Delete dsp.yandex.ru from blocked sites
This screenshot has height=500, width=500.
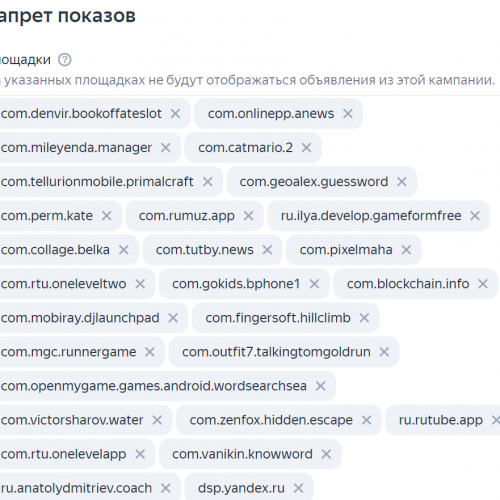pos(298,488)
